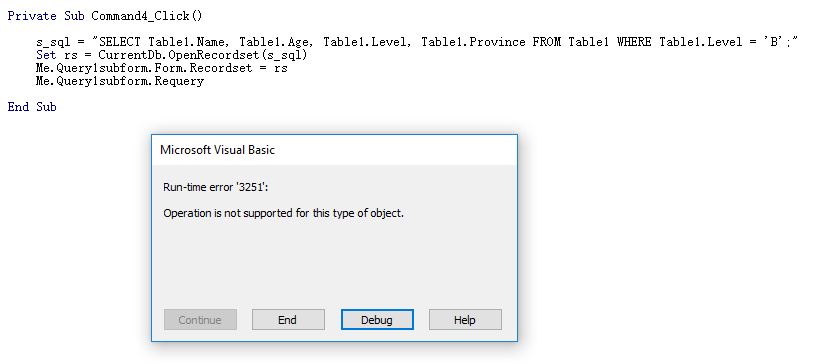The height and width of the screenshot is (364, 817).
Task: Click the FROM keyword in the SQL string
Action: [547, 42]
